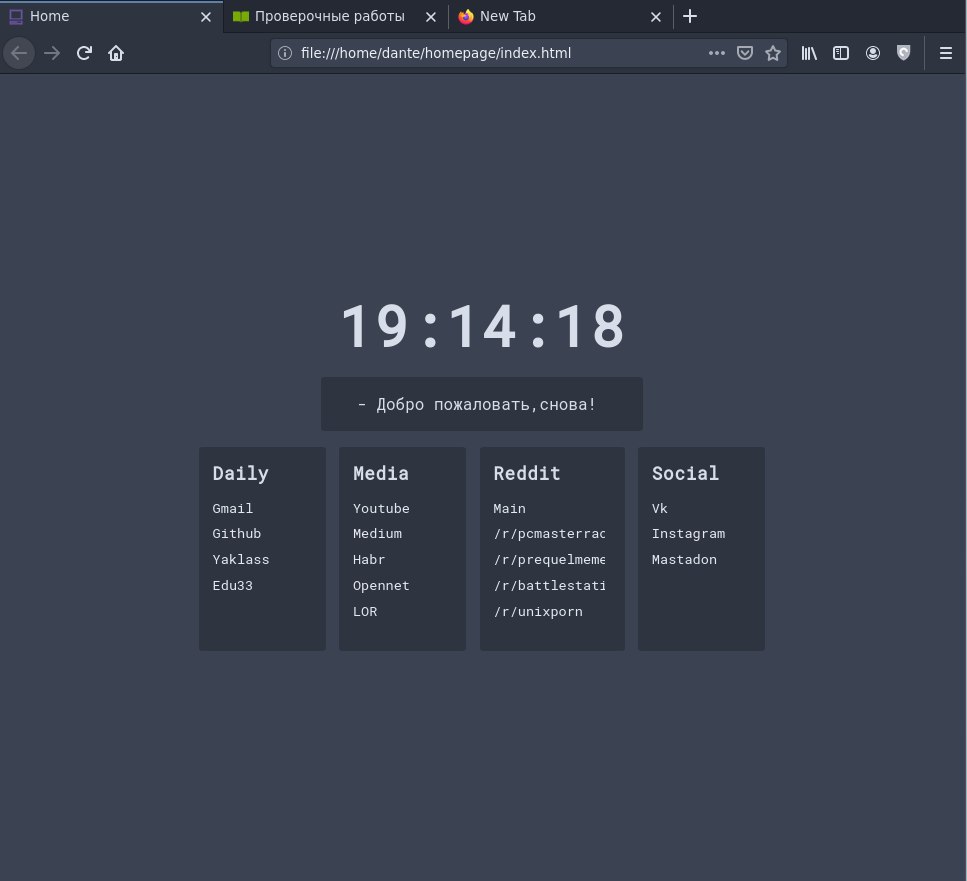The height and width of the screenshot is (881, 967).
Task: Click the Media card heading
Action: pos(381,473)
